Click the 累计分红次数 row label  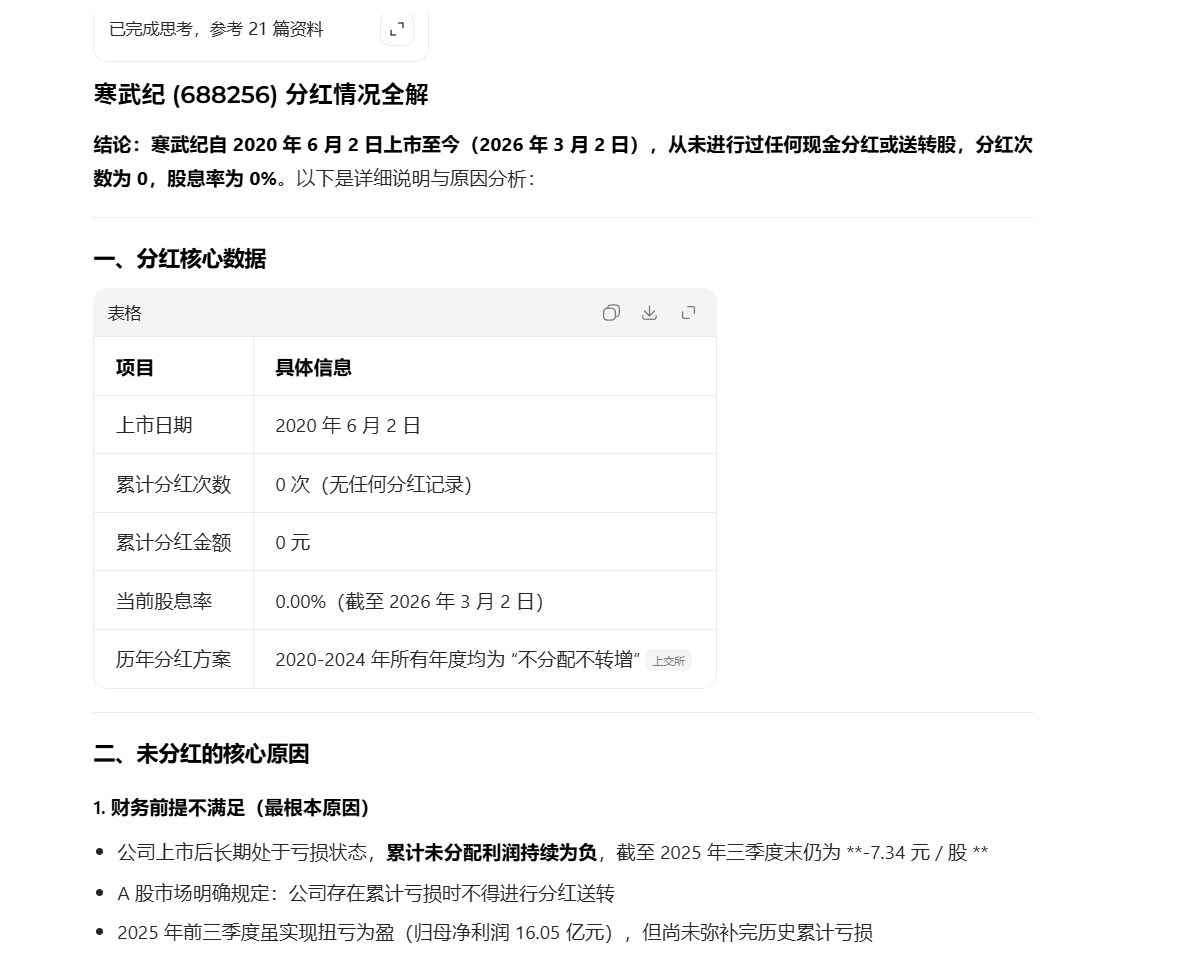tap(173, 484)
